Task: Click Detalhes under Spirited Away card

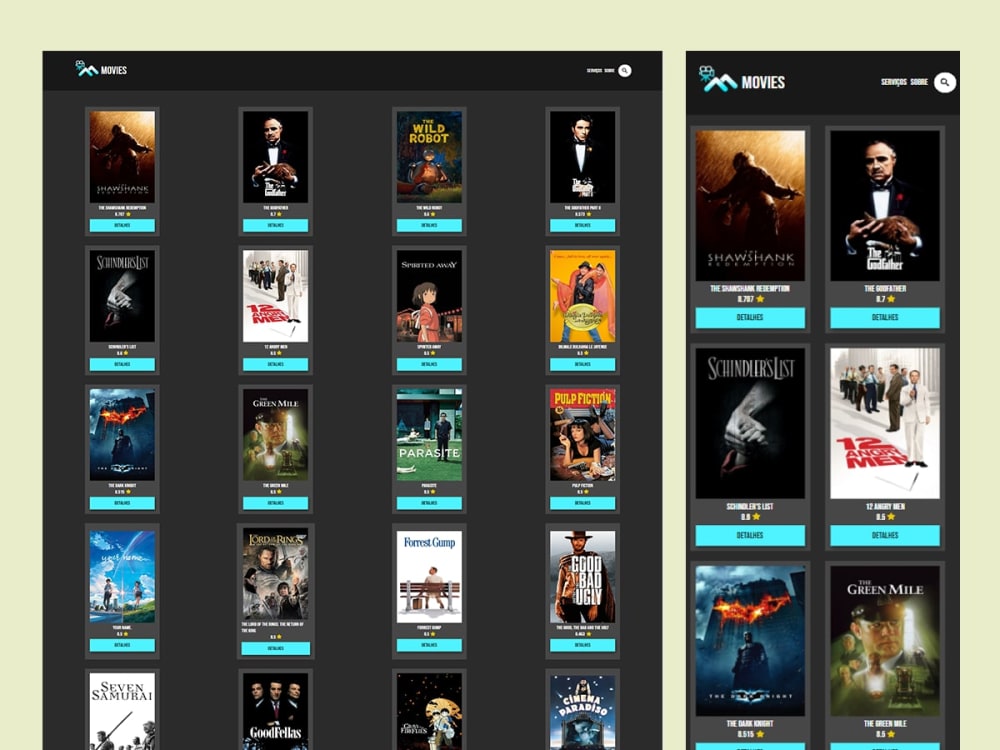Action: pyautogui.click(x=429, y=364)
